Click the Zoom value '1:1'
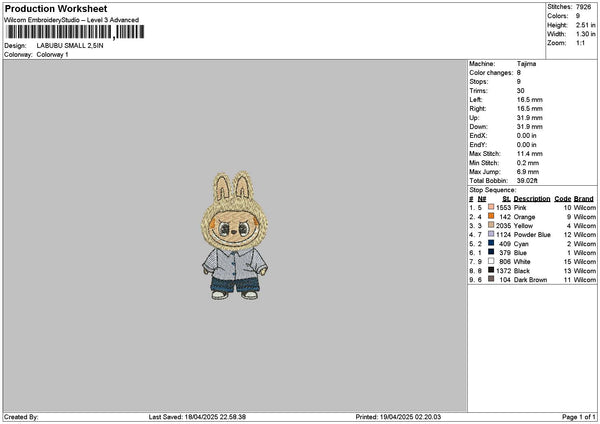Viewport: 600px width, 424px height. (x=580, y=43)
